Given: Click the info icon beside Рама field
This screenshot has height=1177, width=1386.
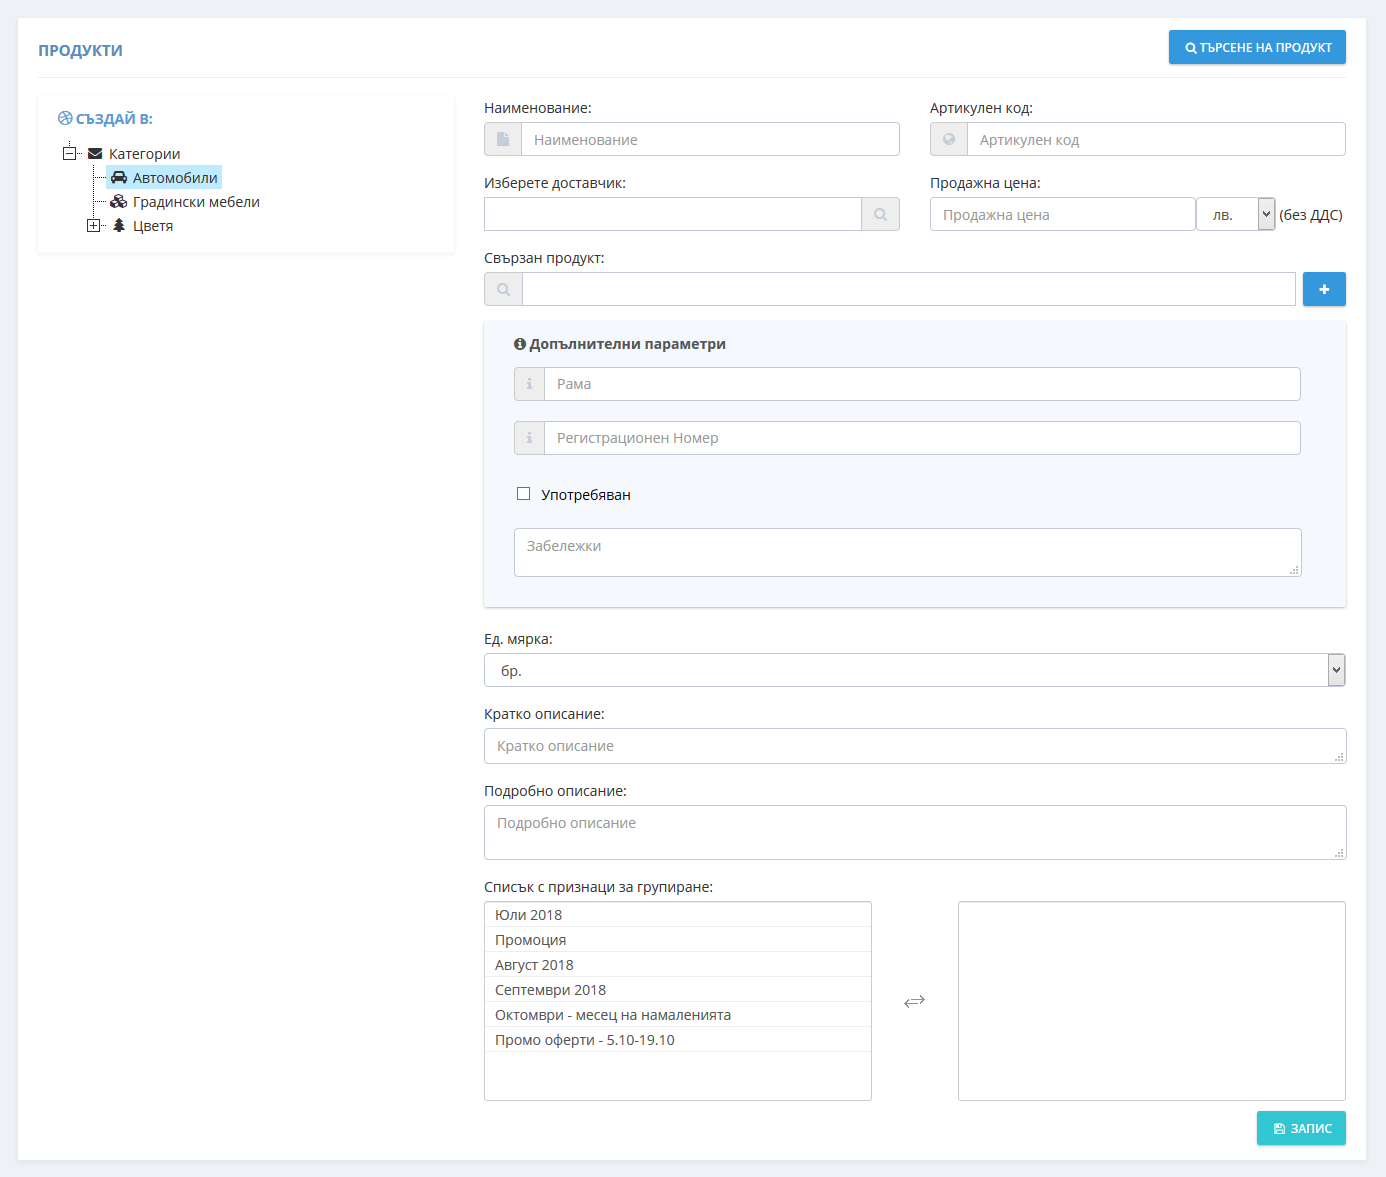Looking at the screenshot, I should [x=529, y=384].
